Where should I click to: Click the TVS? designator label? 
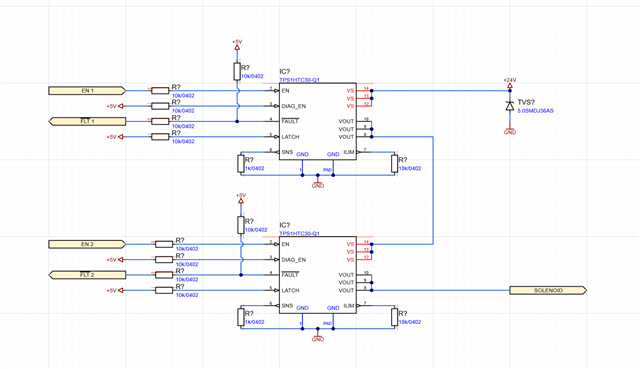[x=526, y=102]
